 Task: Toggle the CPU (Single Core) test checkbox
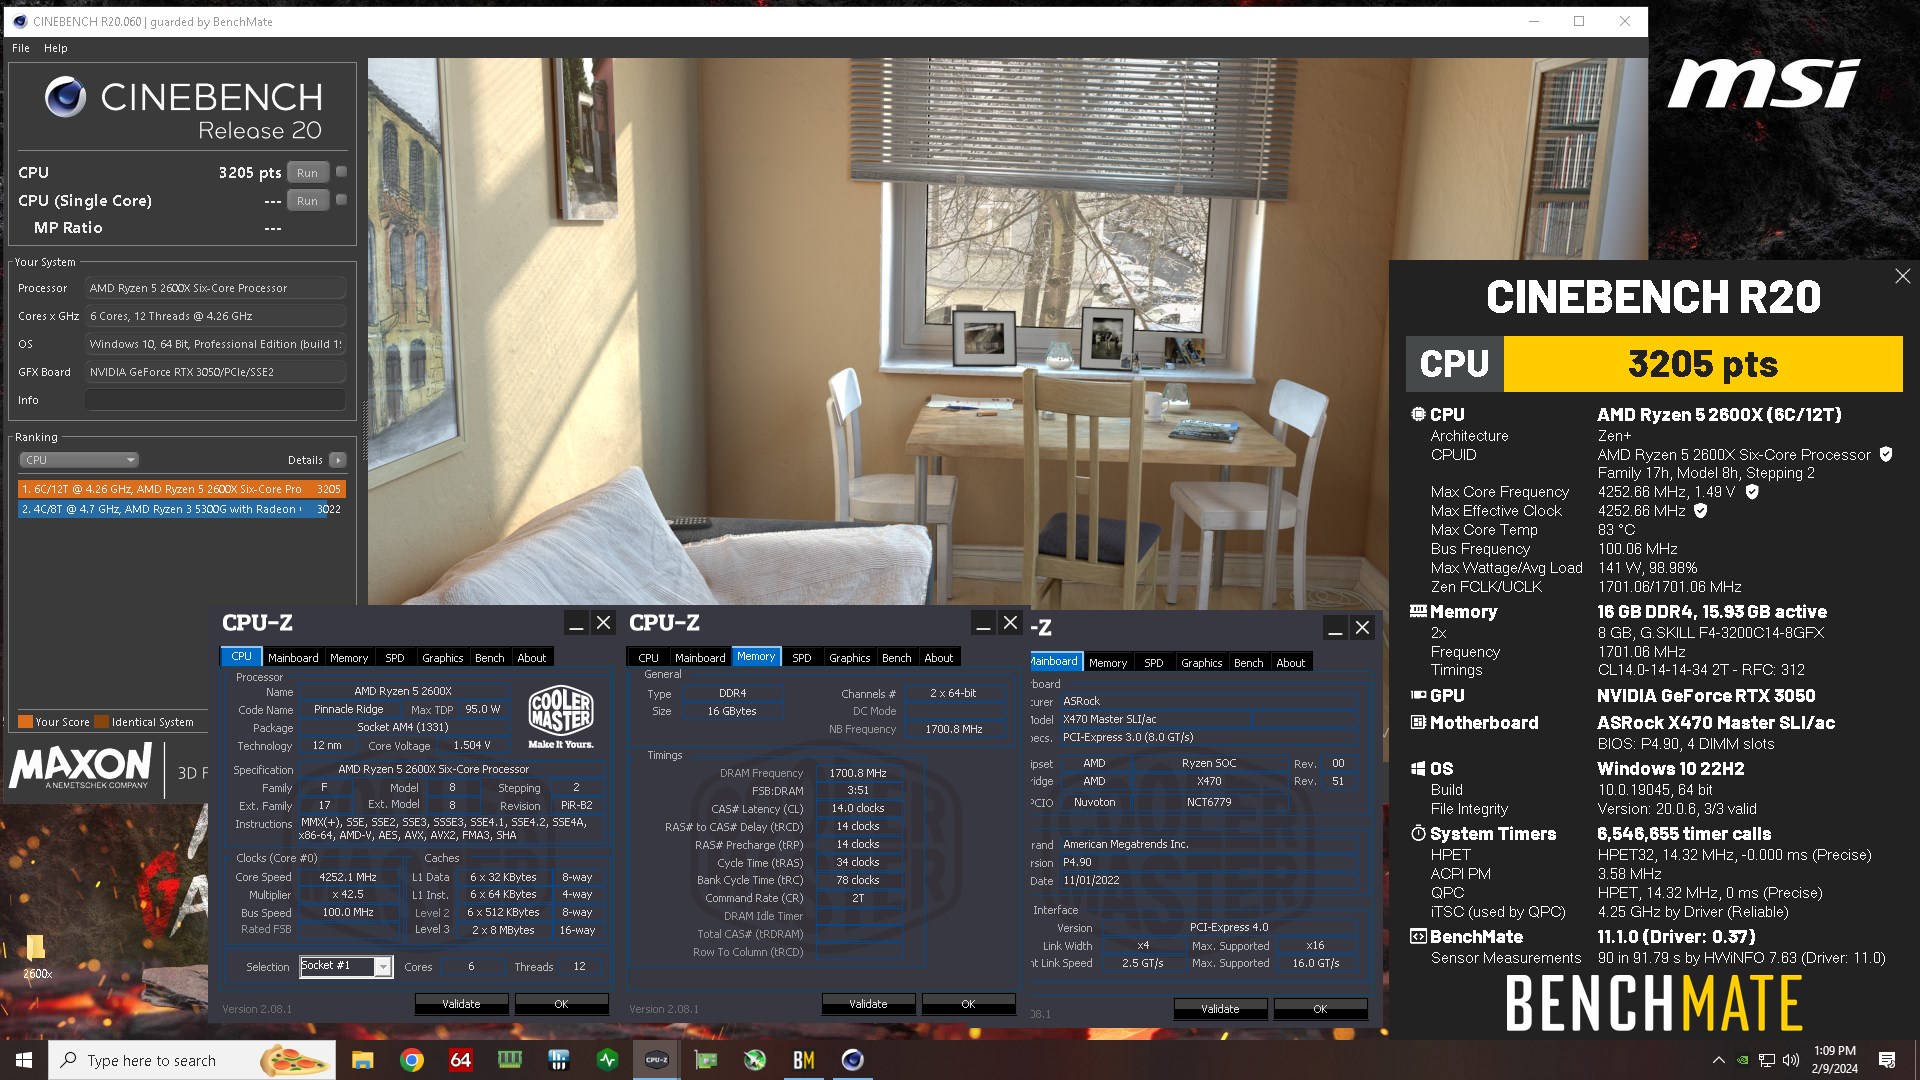pos(341,200)
